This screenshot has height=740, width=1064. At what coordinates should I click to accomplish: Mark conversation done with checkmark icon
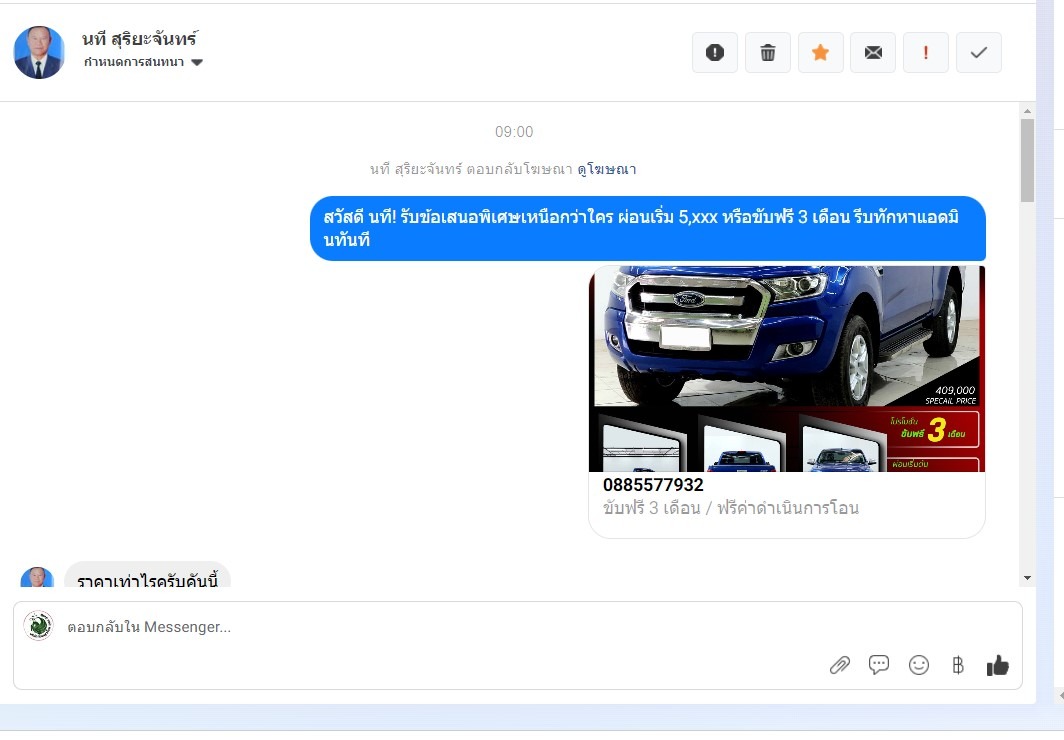[978, 52]
